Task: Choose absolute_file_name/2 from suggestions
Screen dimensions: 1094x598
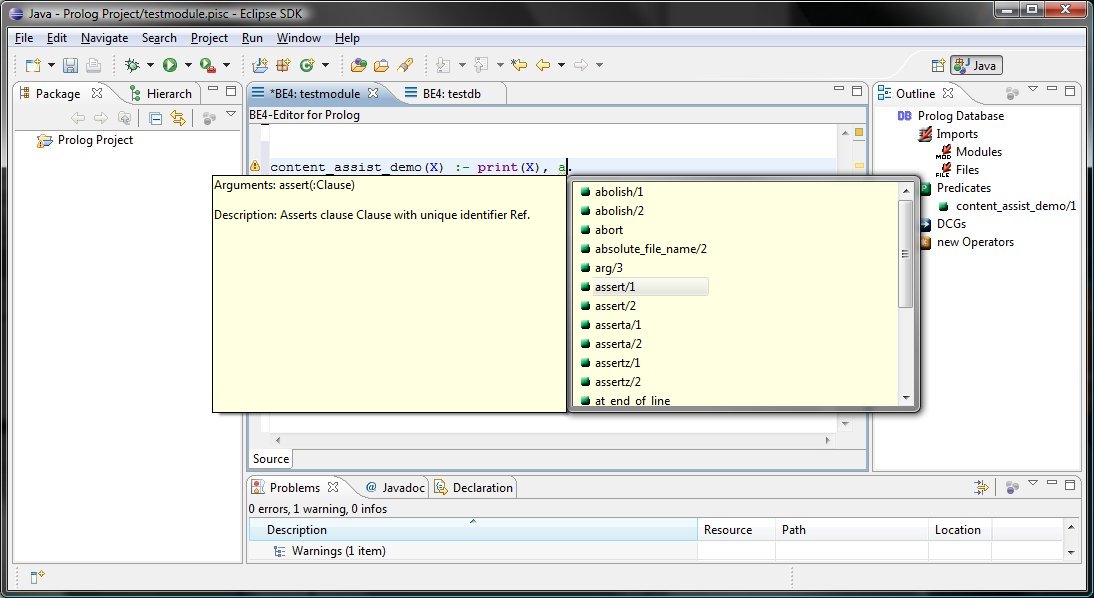Action: pyautogui.click(x=650, y=249)
